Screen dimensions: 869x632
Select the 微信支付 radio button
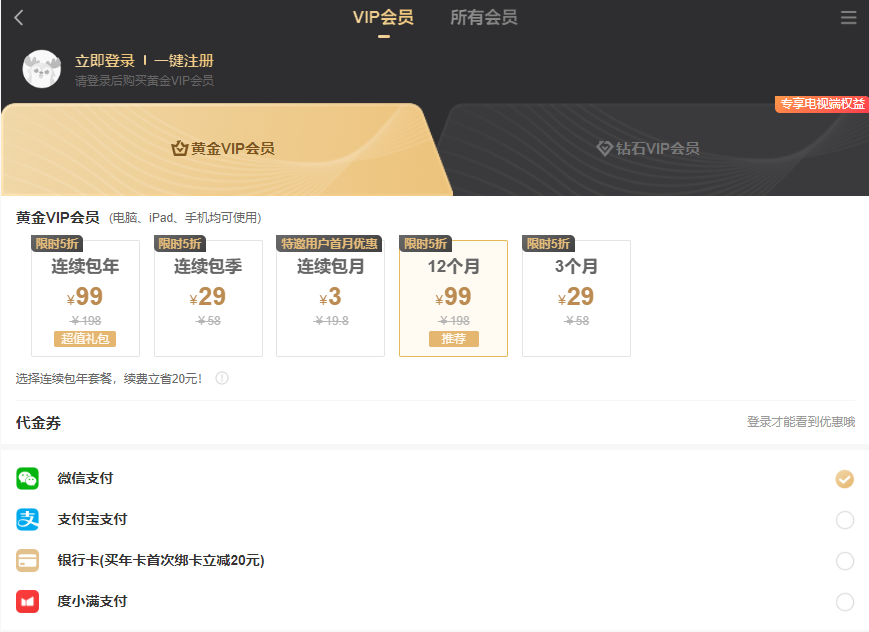[x=845, y=479]
